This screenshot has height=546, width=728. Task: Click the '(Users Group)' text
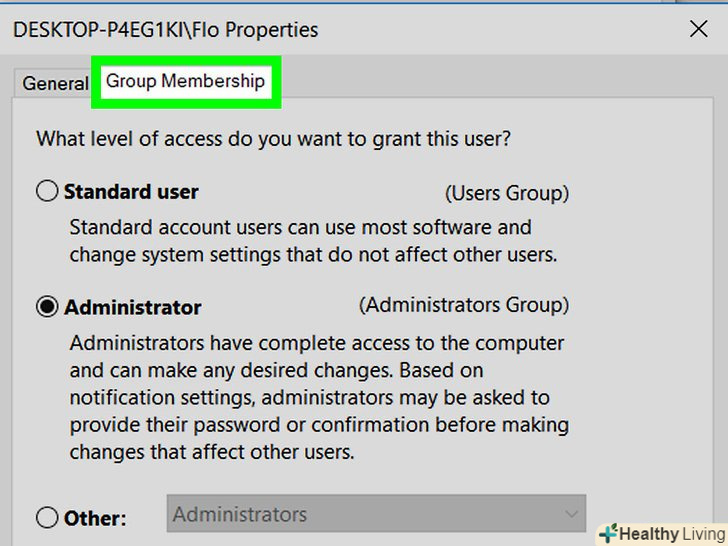point(507,192)
